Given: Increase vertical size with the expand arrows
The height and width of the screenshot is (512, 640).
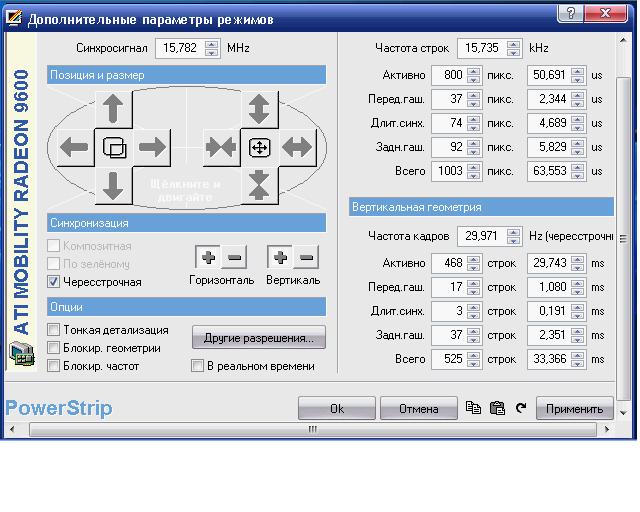Looking at the screenshot, I should tap(259, 108).
